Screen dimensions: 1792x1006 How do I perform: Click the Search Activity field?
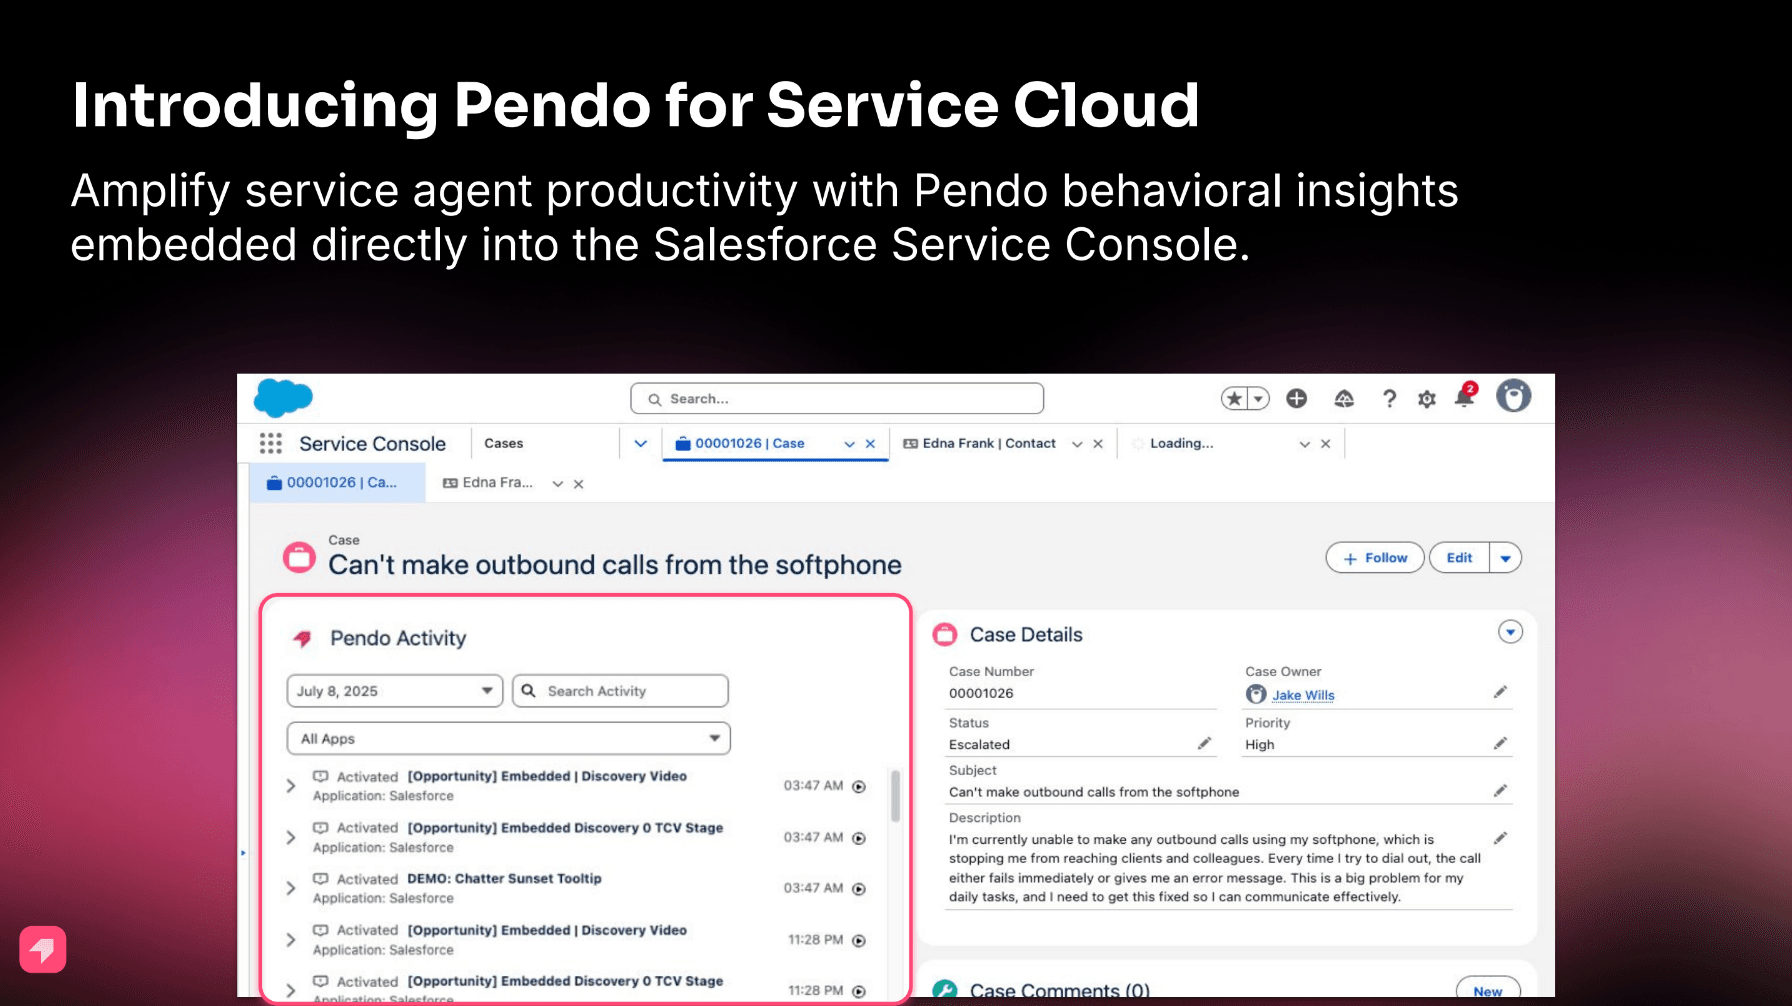click(620, 691)
